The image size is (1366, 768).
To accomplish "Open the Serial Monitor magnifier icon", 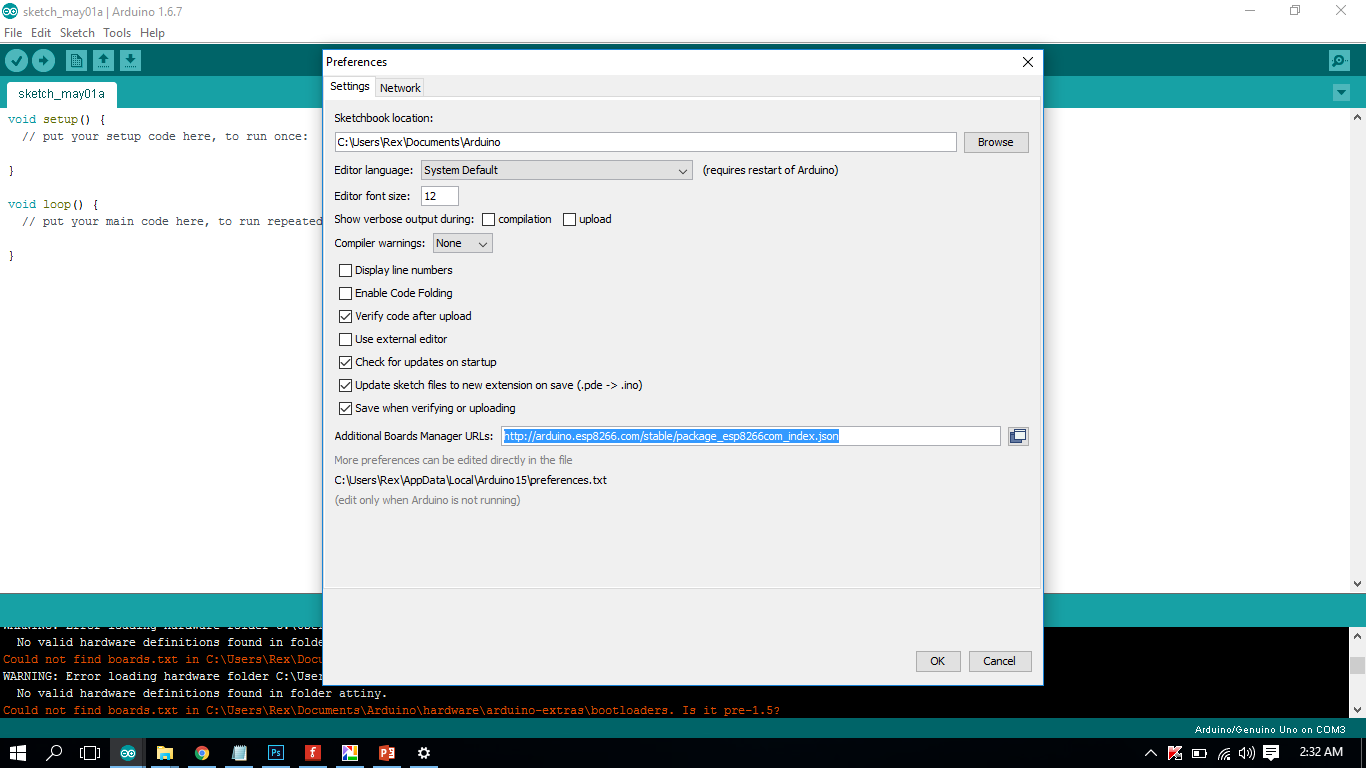I will click(1339, 61).
